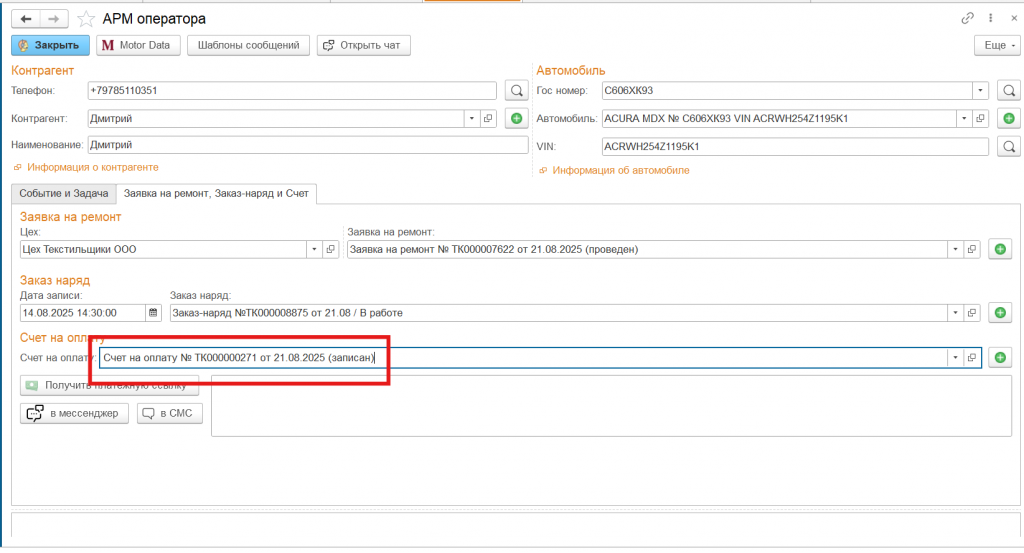Screen dimensions: 1024x553
Task: Switch to Событие и Задача tab
Action: 64,194
